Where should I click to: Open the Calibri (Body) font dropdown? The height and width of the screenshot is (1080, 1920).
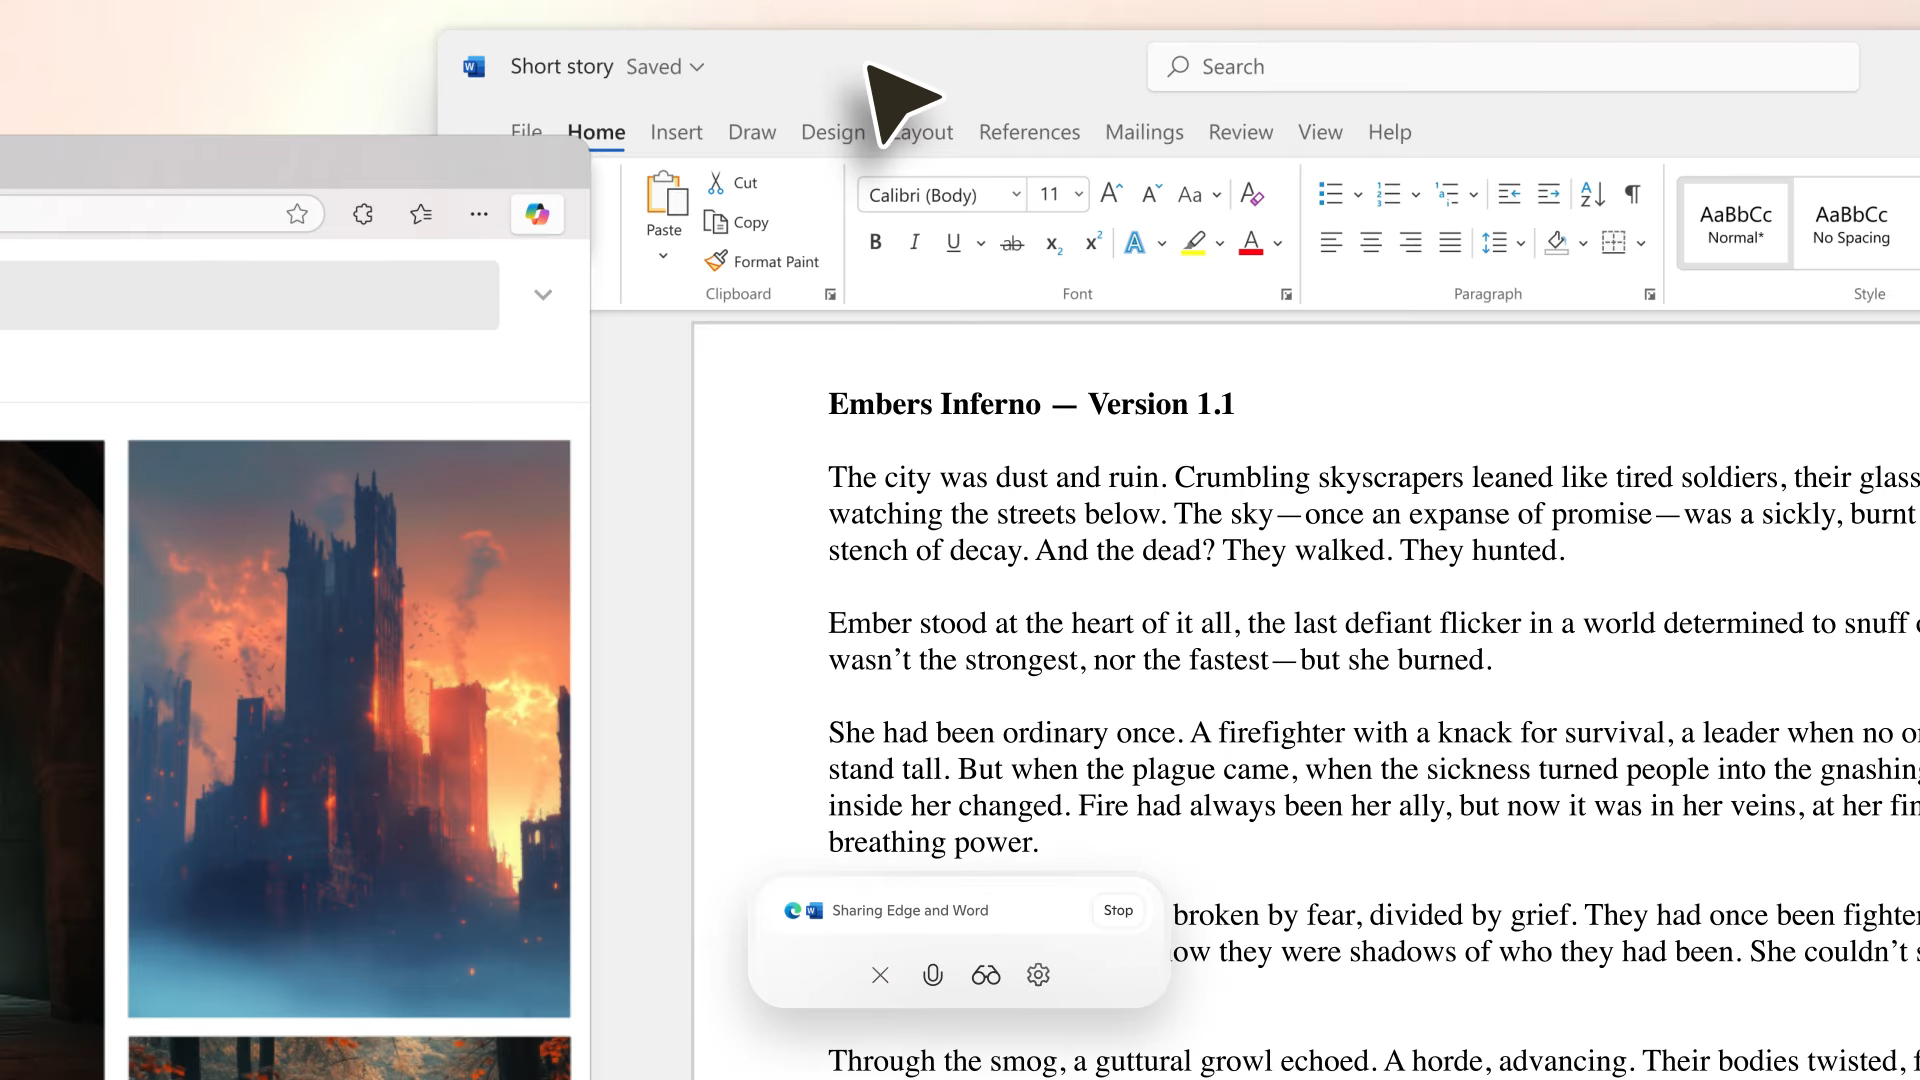[1016, 195]
